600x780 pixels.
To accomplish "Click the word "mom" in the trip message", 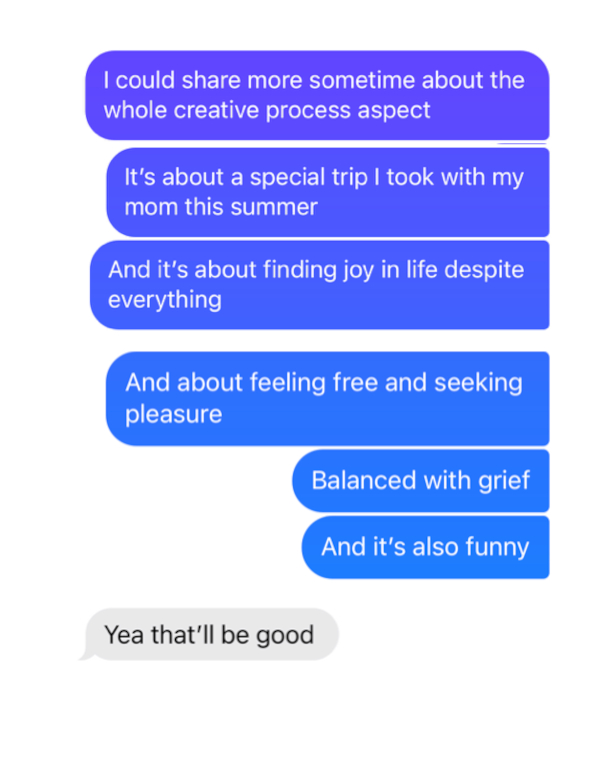I will (x=150, y=208).
